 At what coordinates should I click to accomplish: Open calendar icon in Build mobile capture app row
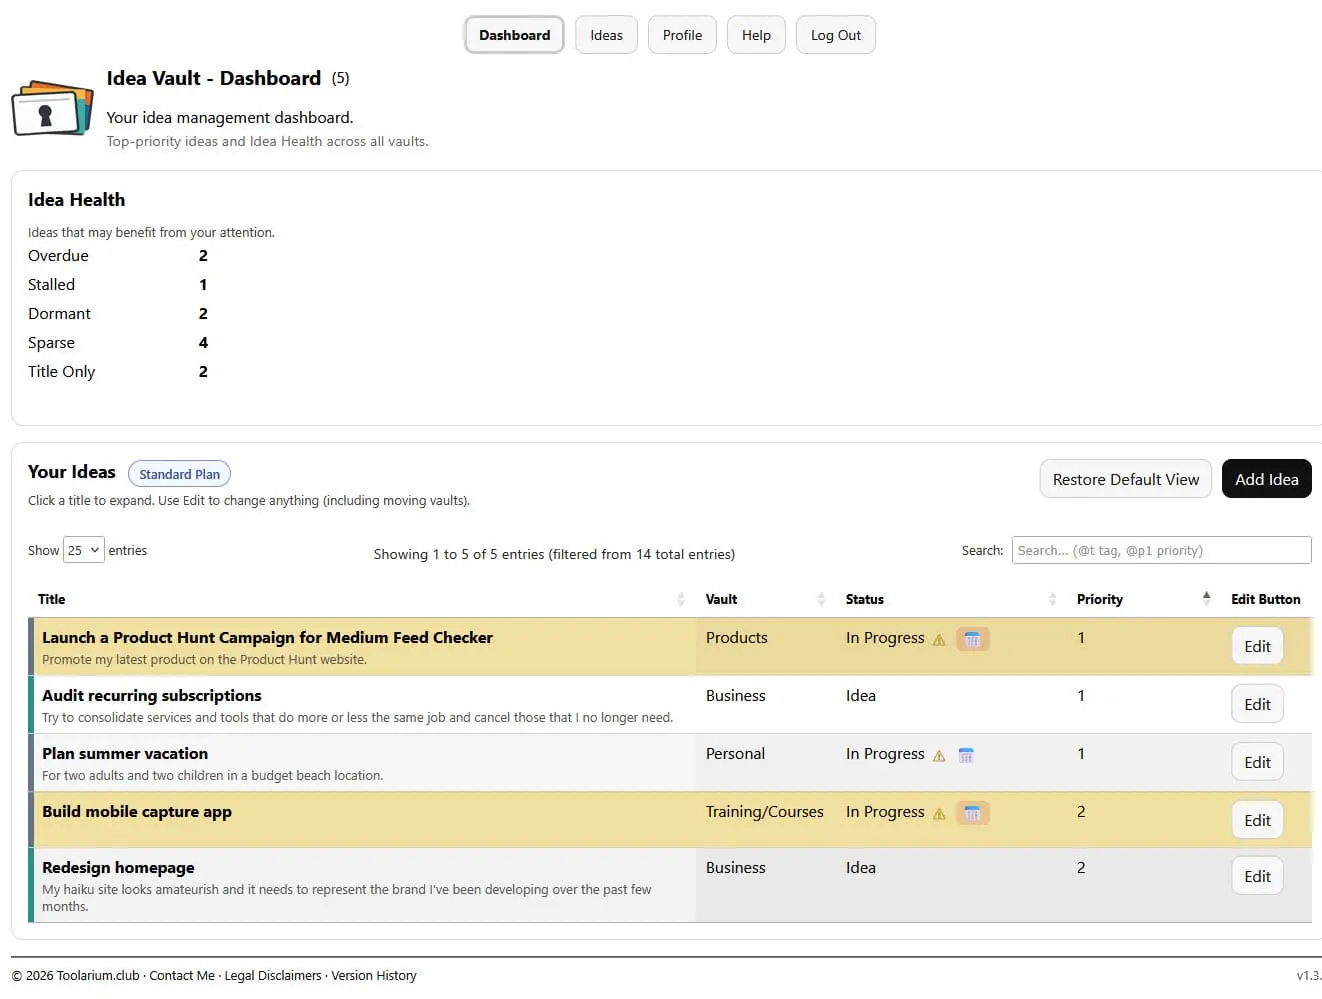coord(972,813)
